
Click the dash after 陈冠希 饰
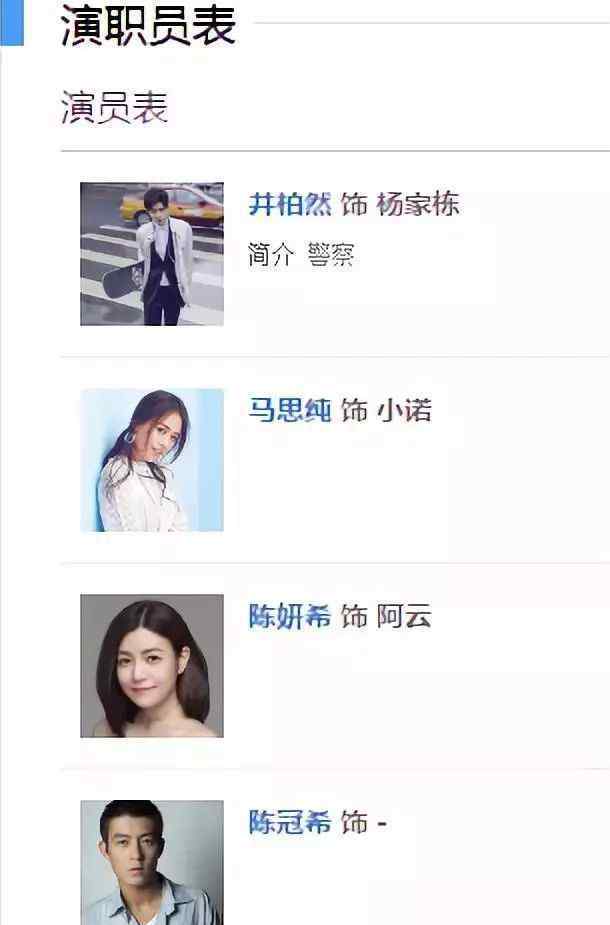(x=382, y=823)
